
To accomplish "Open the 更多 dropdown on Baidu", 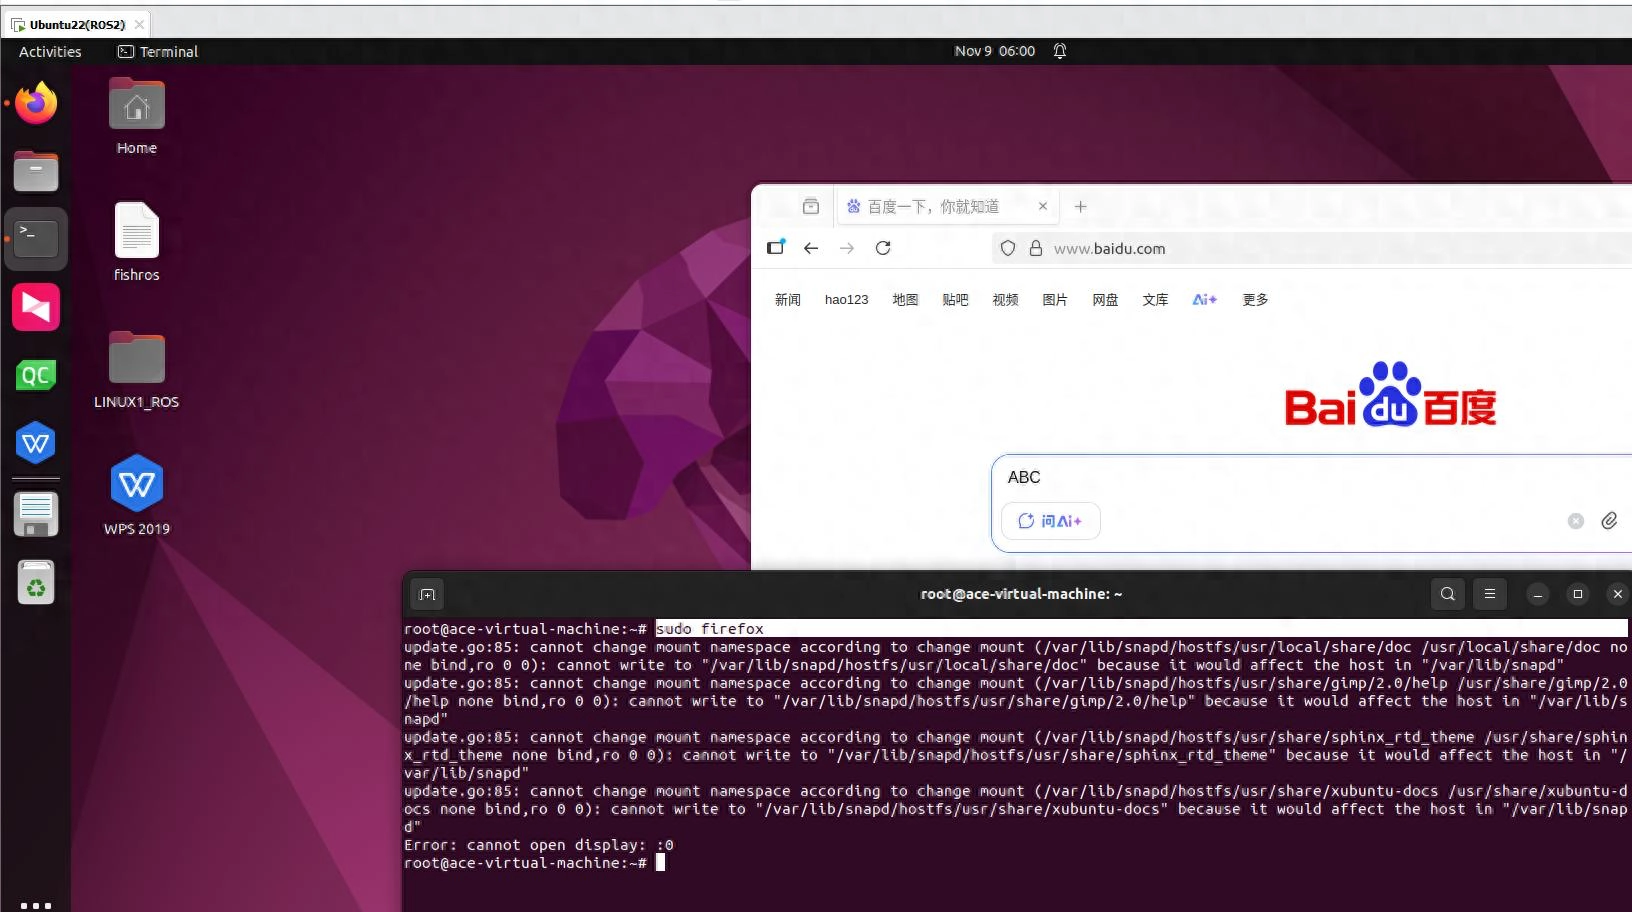I will click(1254, 299).
